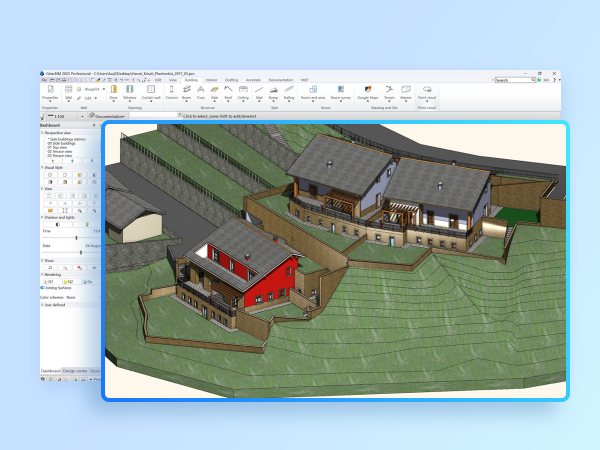Click the View button at bottom-left status bar
The width and height of the screenshot is (600, 450).
[96, 379]
